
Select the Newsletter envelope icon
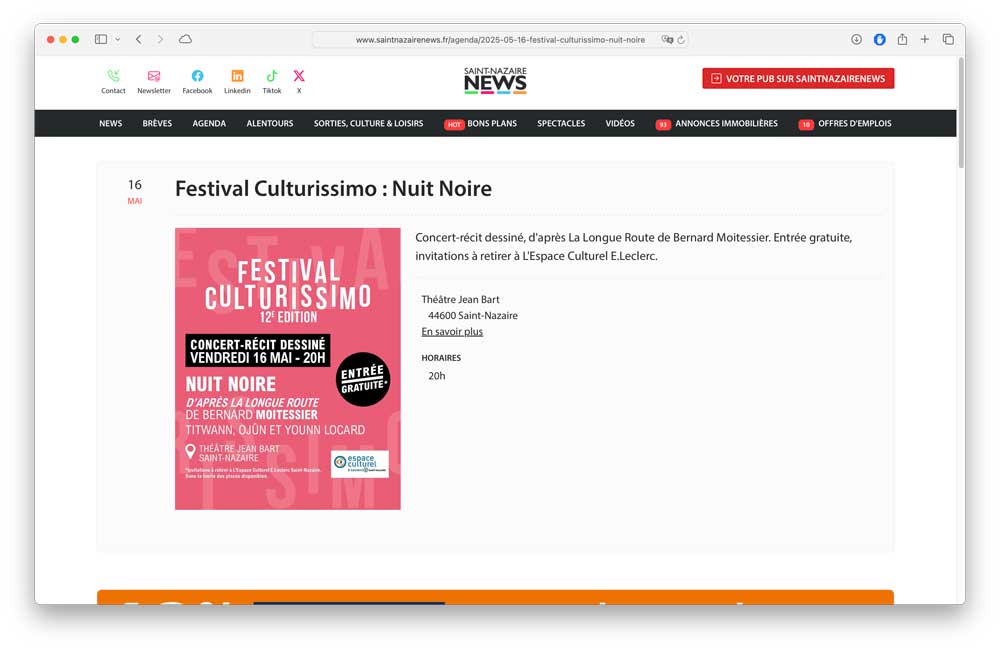point(154,76)
